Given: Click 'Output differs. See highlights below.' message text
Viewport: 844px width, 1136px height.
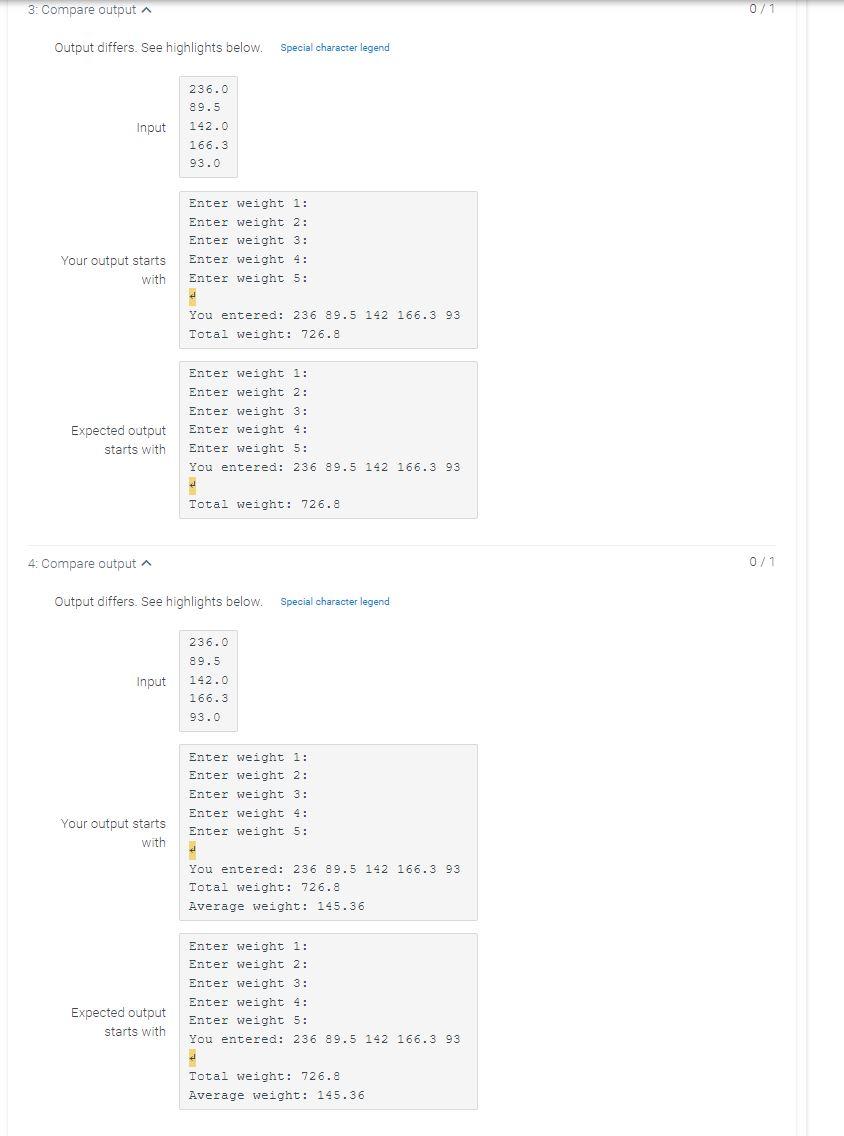Looking at the screenshot, I should (x=157, y=47).
